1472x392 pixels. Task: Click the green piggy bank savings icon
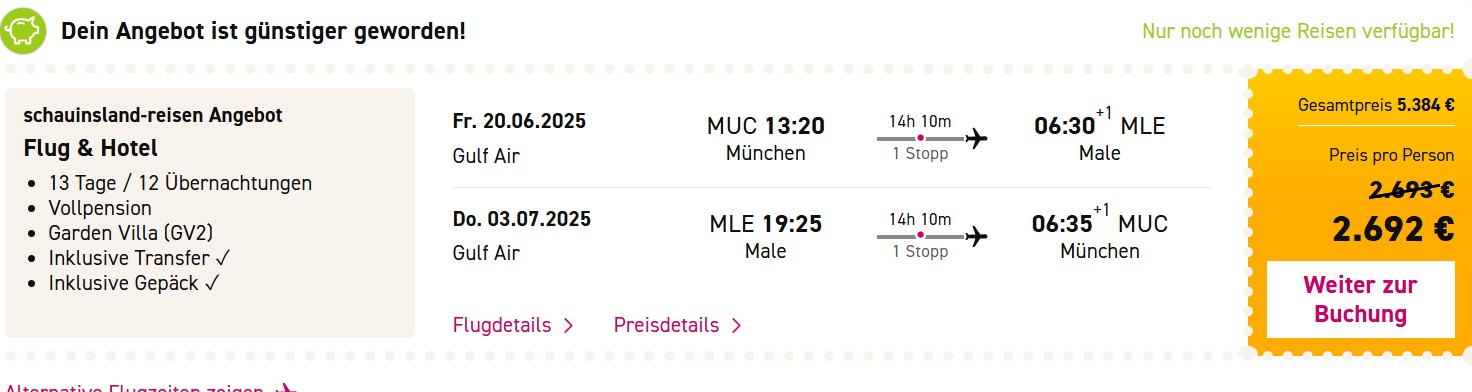coord(23,31)
